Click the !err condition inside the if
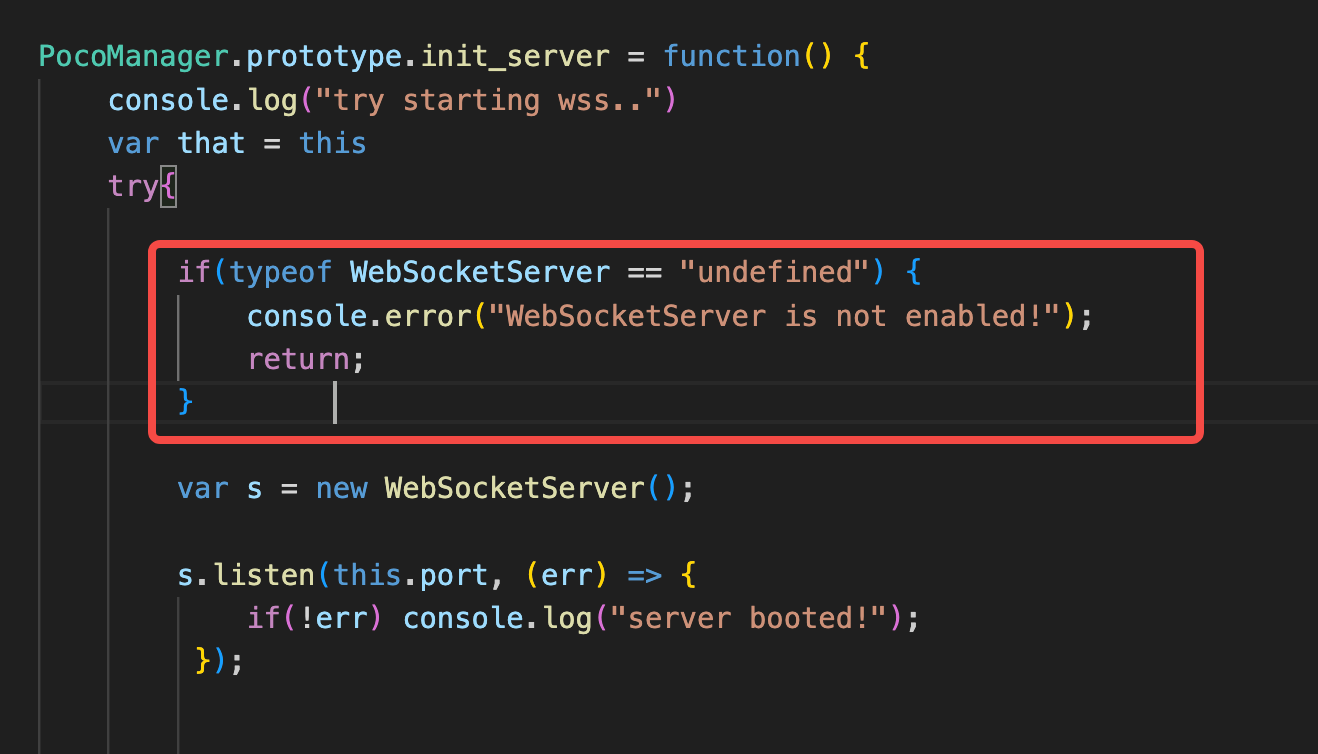The image size is (1318, 754). coord(341,618)
